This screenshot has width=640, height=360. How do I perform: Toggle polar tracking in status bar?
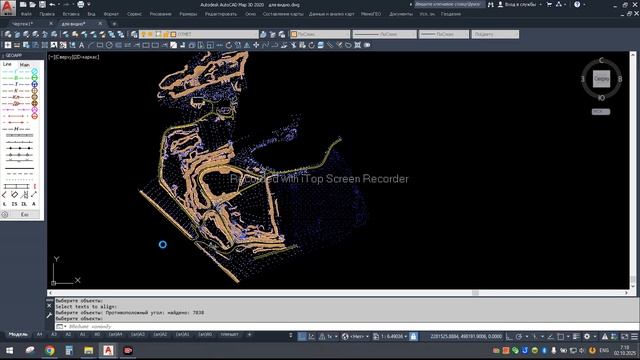518,337
